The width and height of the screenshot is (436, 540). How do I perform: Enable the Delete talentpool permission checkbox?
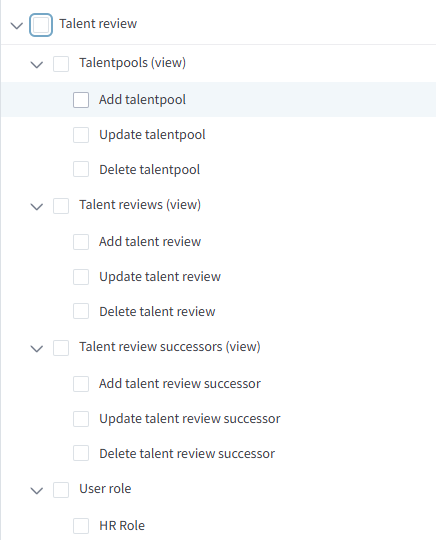pos(81,169)
